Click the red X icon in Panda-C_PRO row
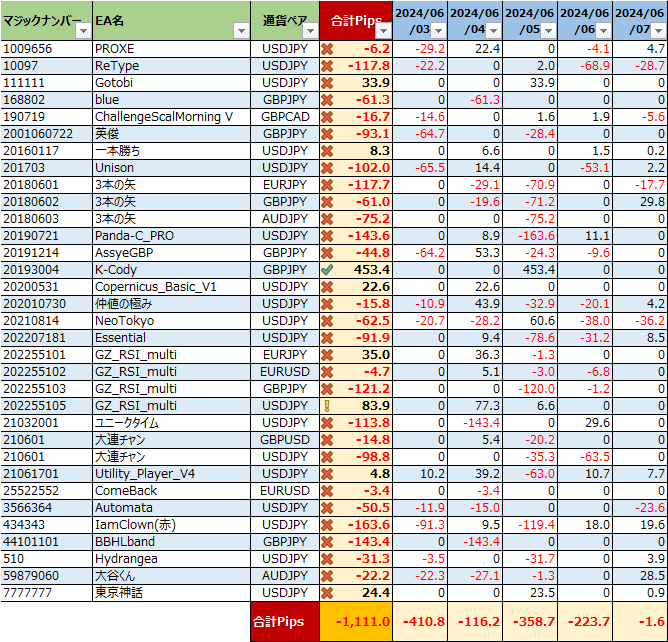Screen dimensions: 668x642 327,236
